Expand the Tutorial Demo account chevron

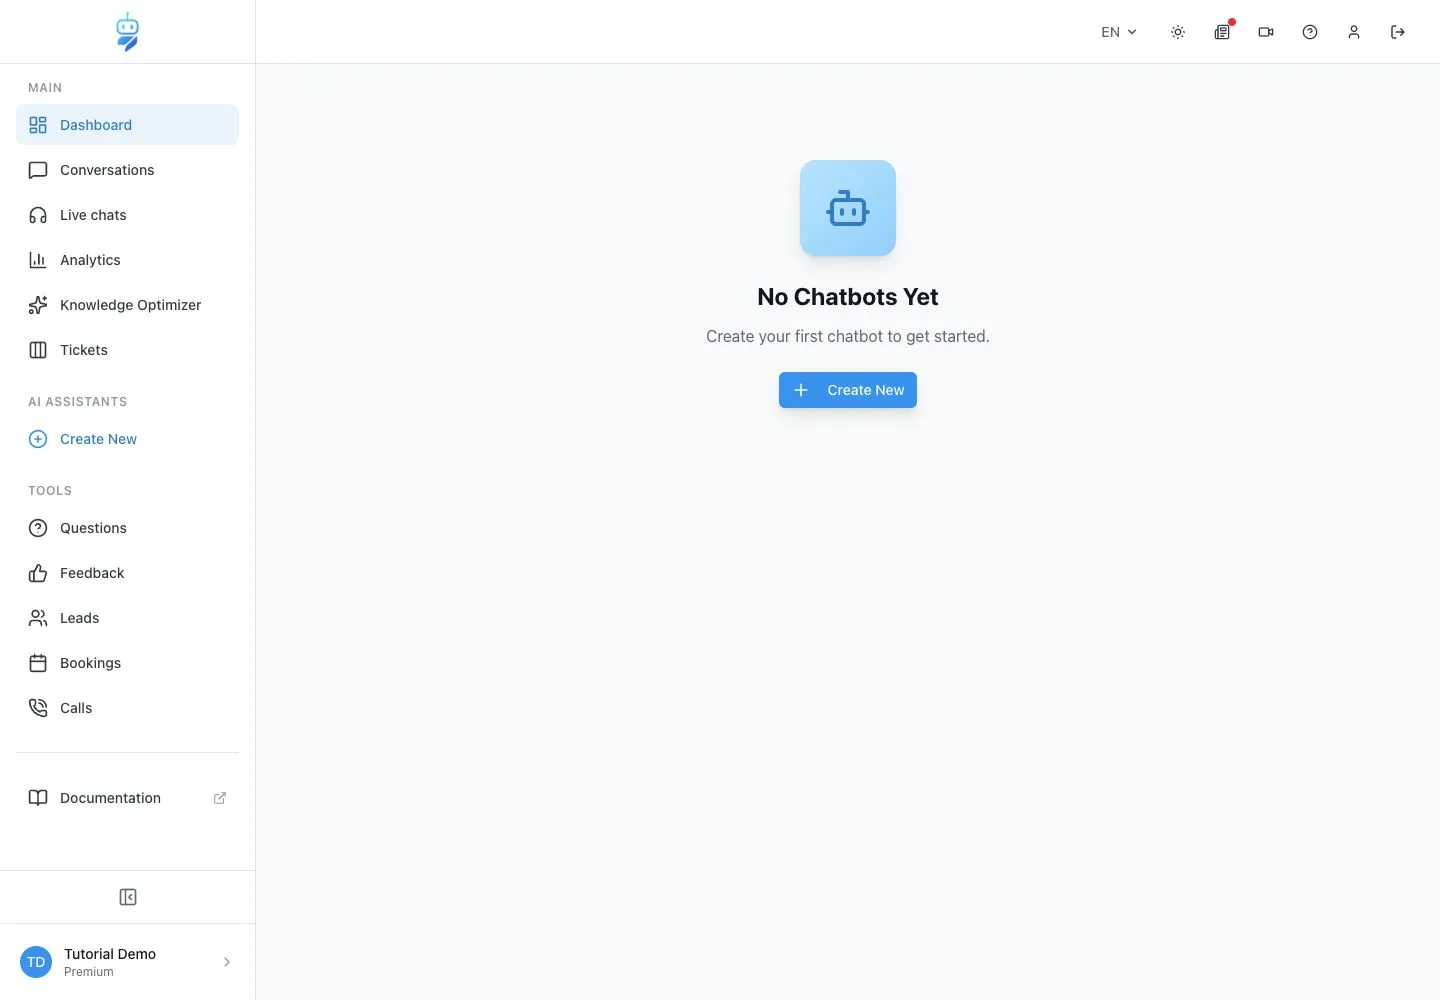tap(227, 962)
